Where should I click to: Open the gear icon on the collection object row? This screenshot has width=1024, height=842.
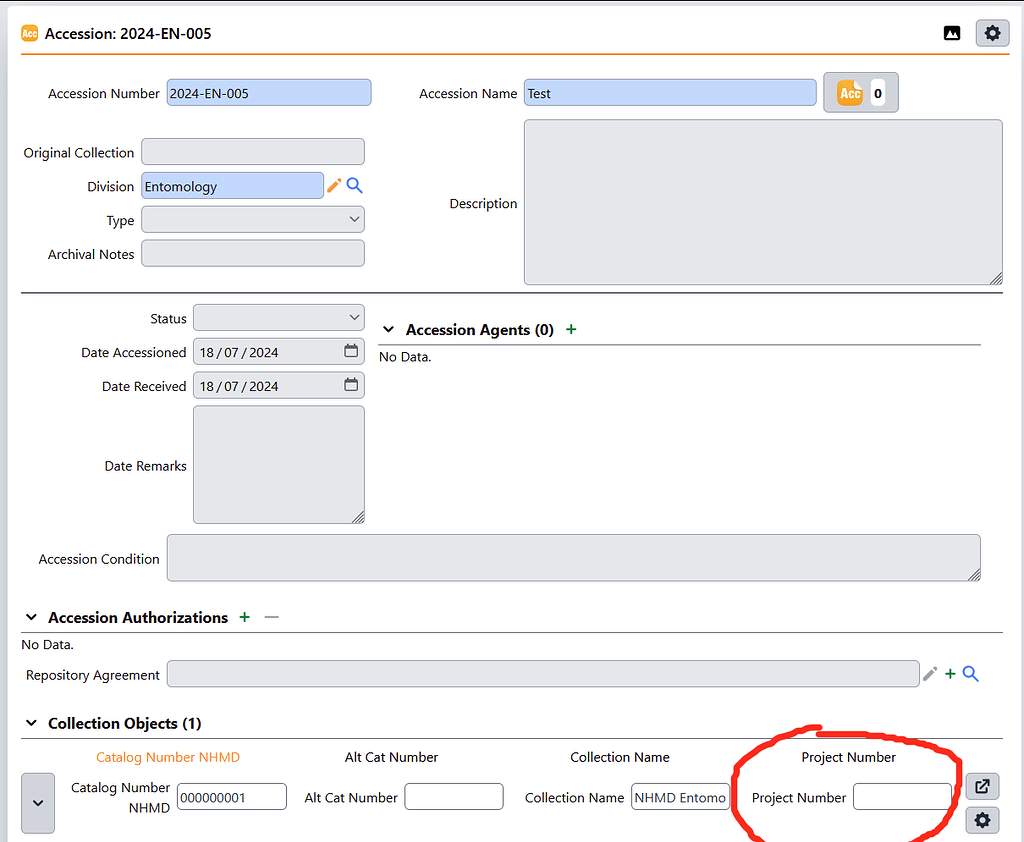(x=982, y=820)
